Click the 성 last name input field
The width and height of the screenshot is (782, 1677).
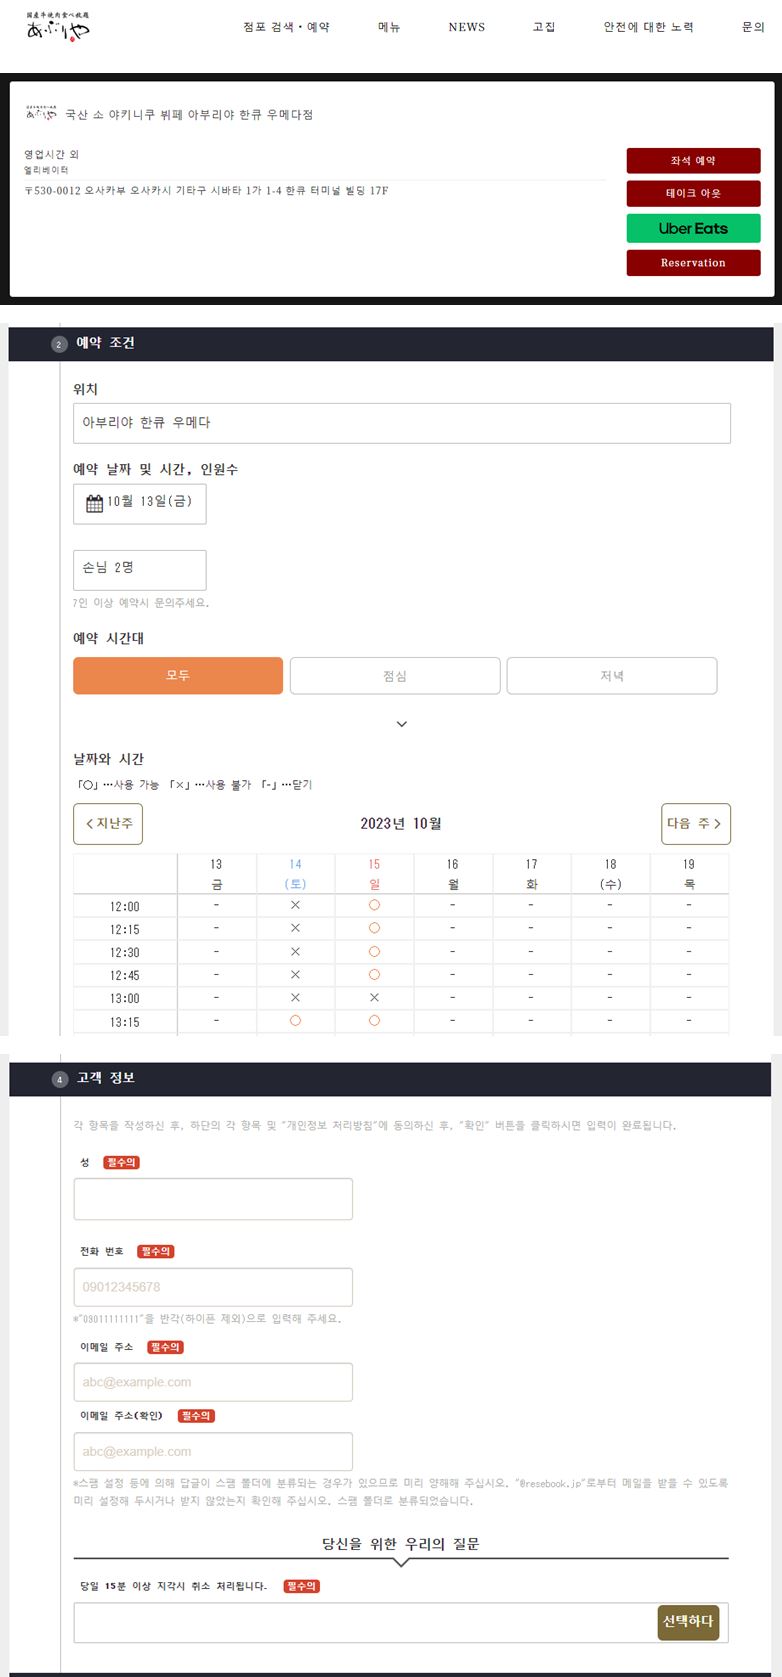pyautogui.click(x=213, y=1198)
